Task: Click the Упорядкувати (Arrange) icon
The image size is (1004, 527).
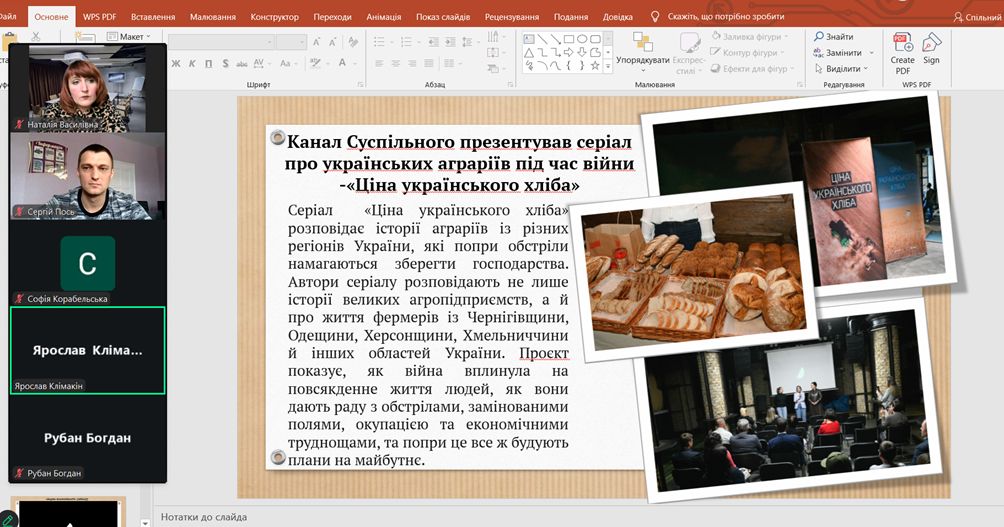Action: pos(643,43)
